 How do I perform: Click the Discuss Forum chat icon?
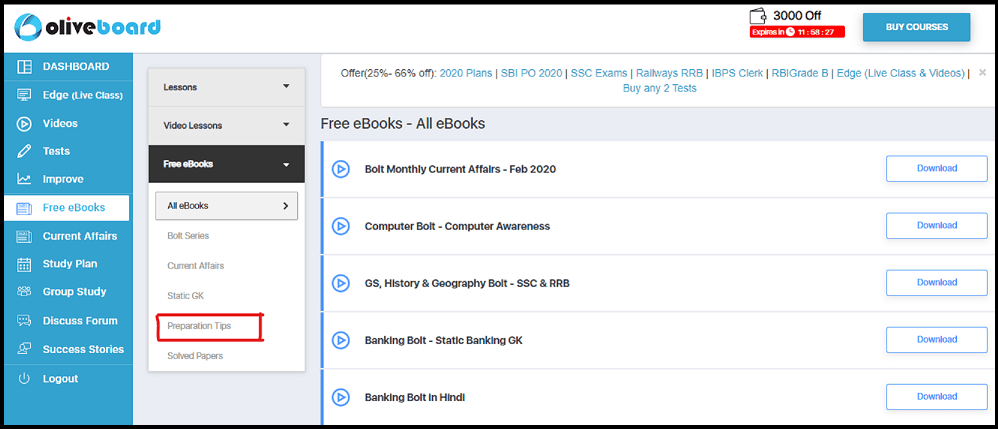24,321
